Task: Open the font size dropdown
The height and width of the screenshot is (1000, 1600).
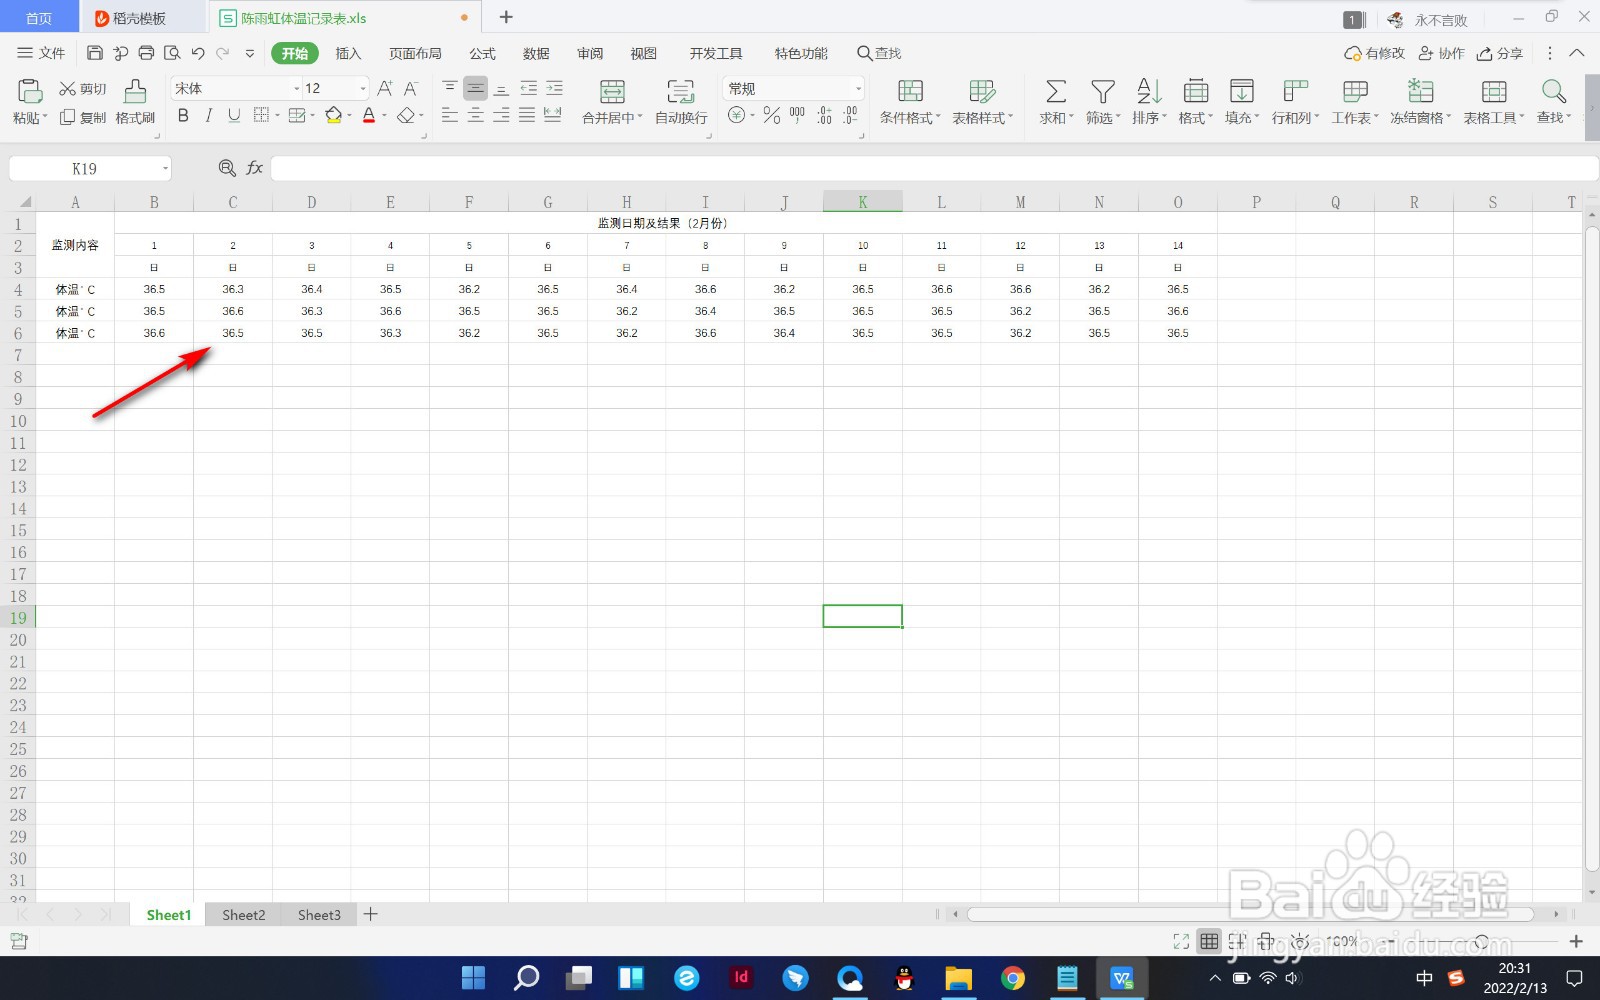Action: click(x=362, y=88)
